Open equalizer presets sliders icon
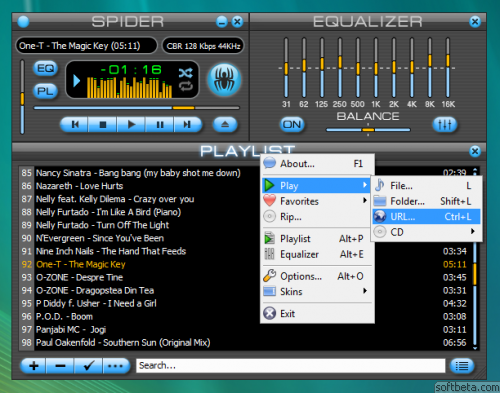This screenshot has height=393, width=500. pos(444,125)
